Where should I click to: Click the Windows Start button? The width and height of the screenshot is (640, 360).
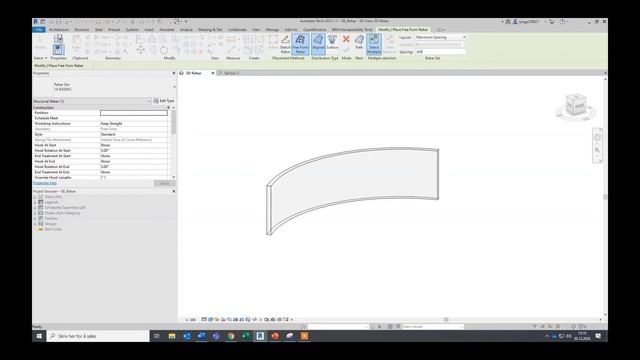click(x=39, y=336)
